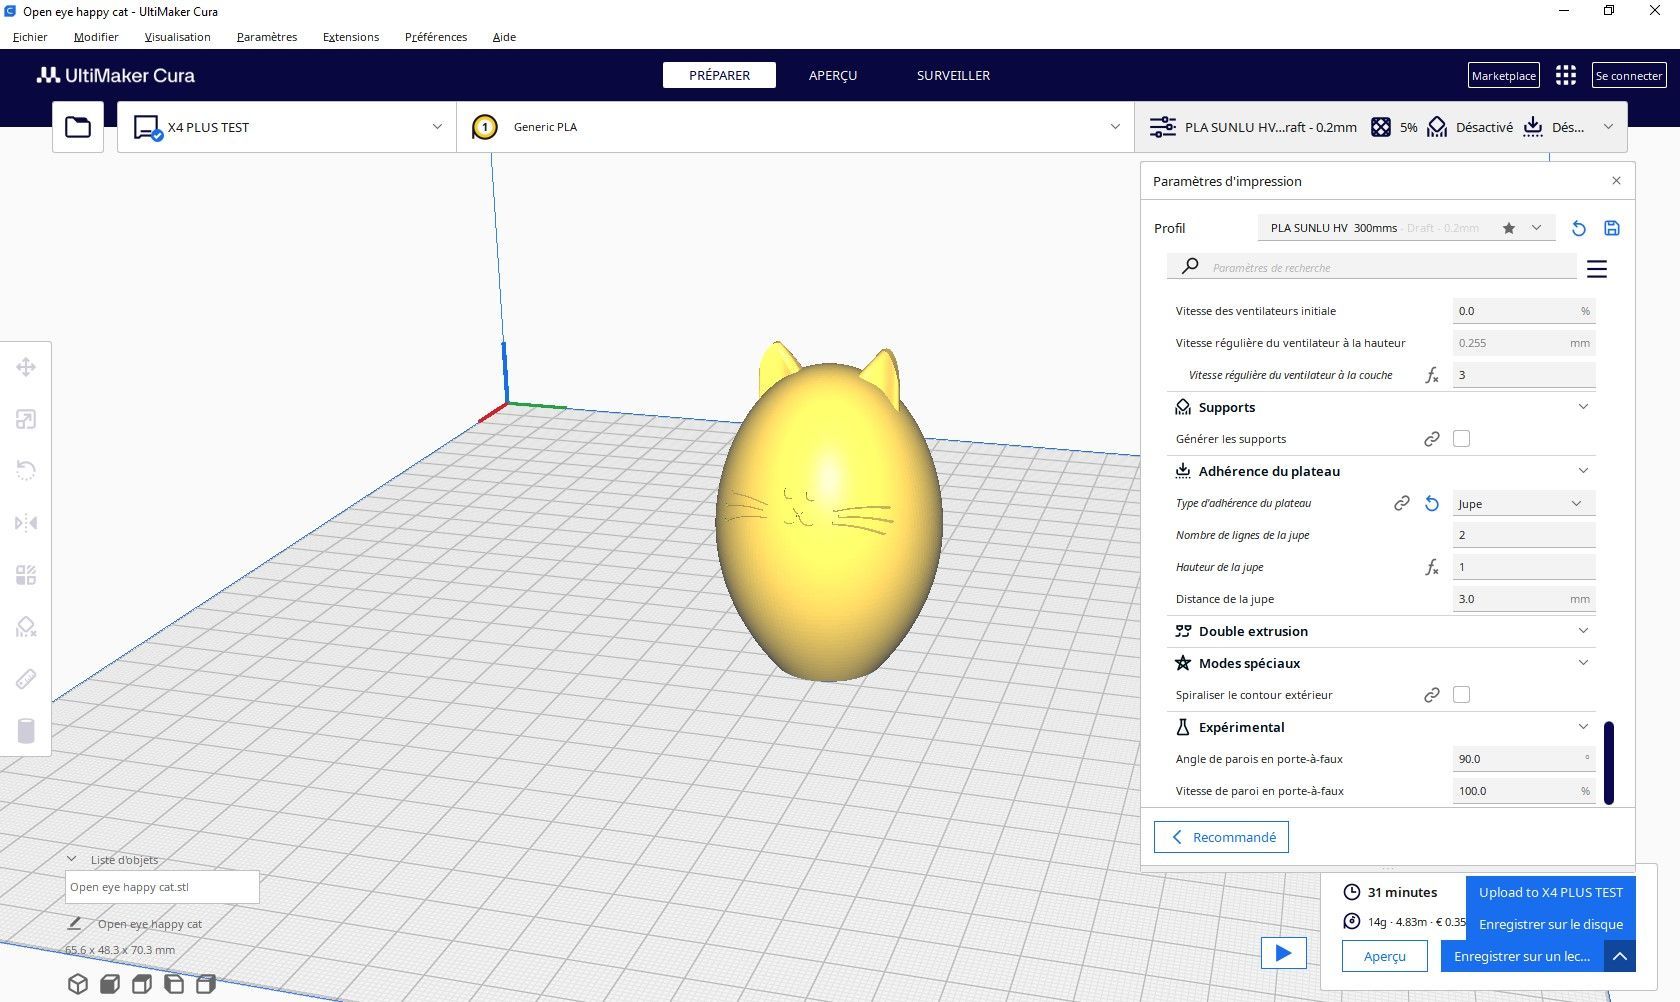1680x1002 pixels.
Task: Switch to the APERÇU tab
Action: point(833,75)
